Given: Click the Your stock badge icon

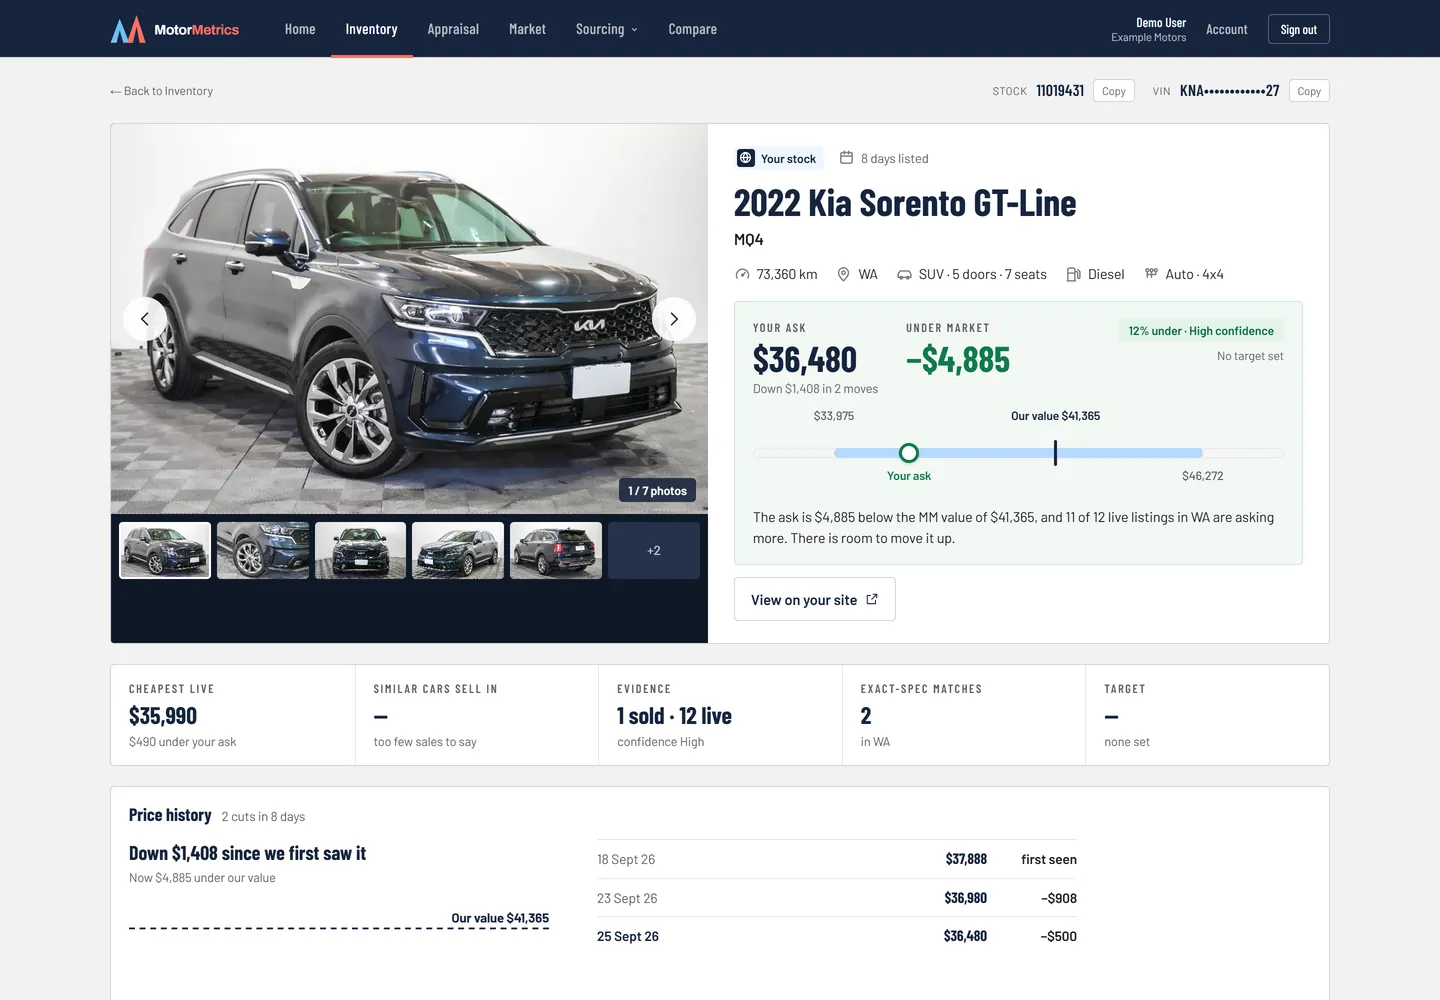Looking at the screenshot, I should pyautogui.click(x=746, y=158).
